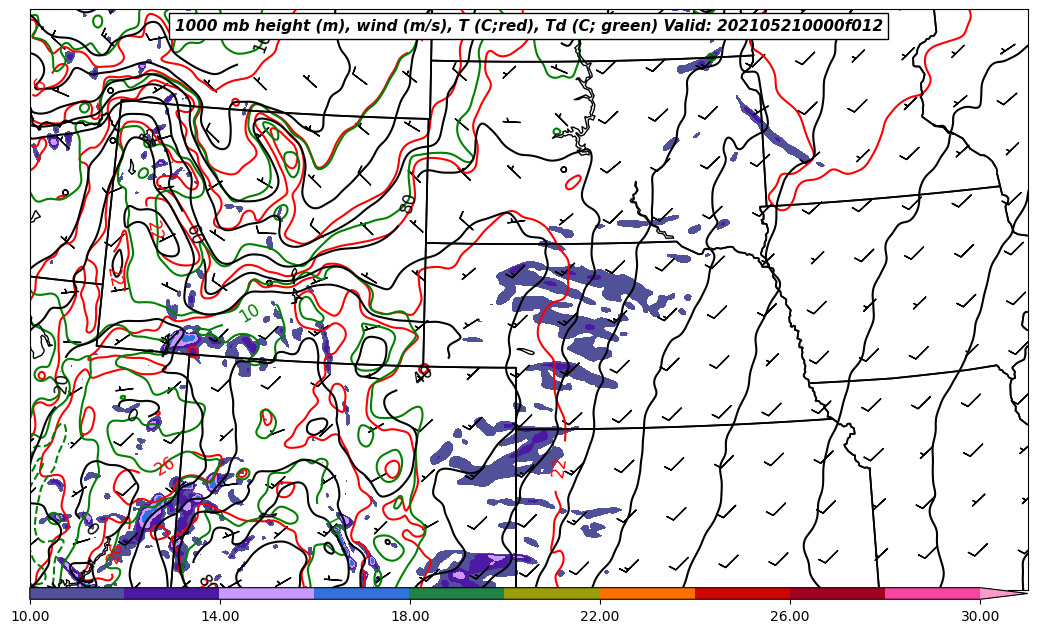
Task: Click the 22.00 colorbar tick label
Action: click(600, 616)
